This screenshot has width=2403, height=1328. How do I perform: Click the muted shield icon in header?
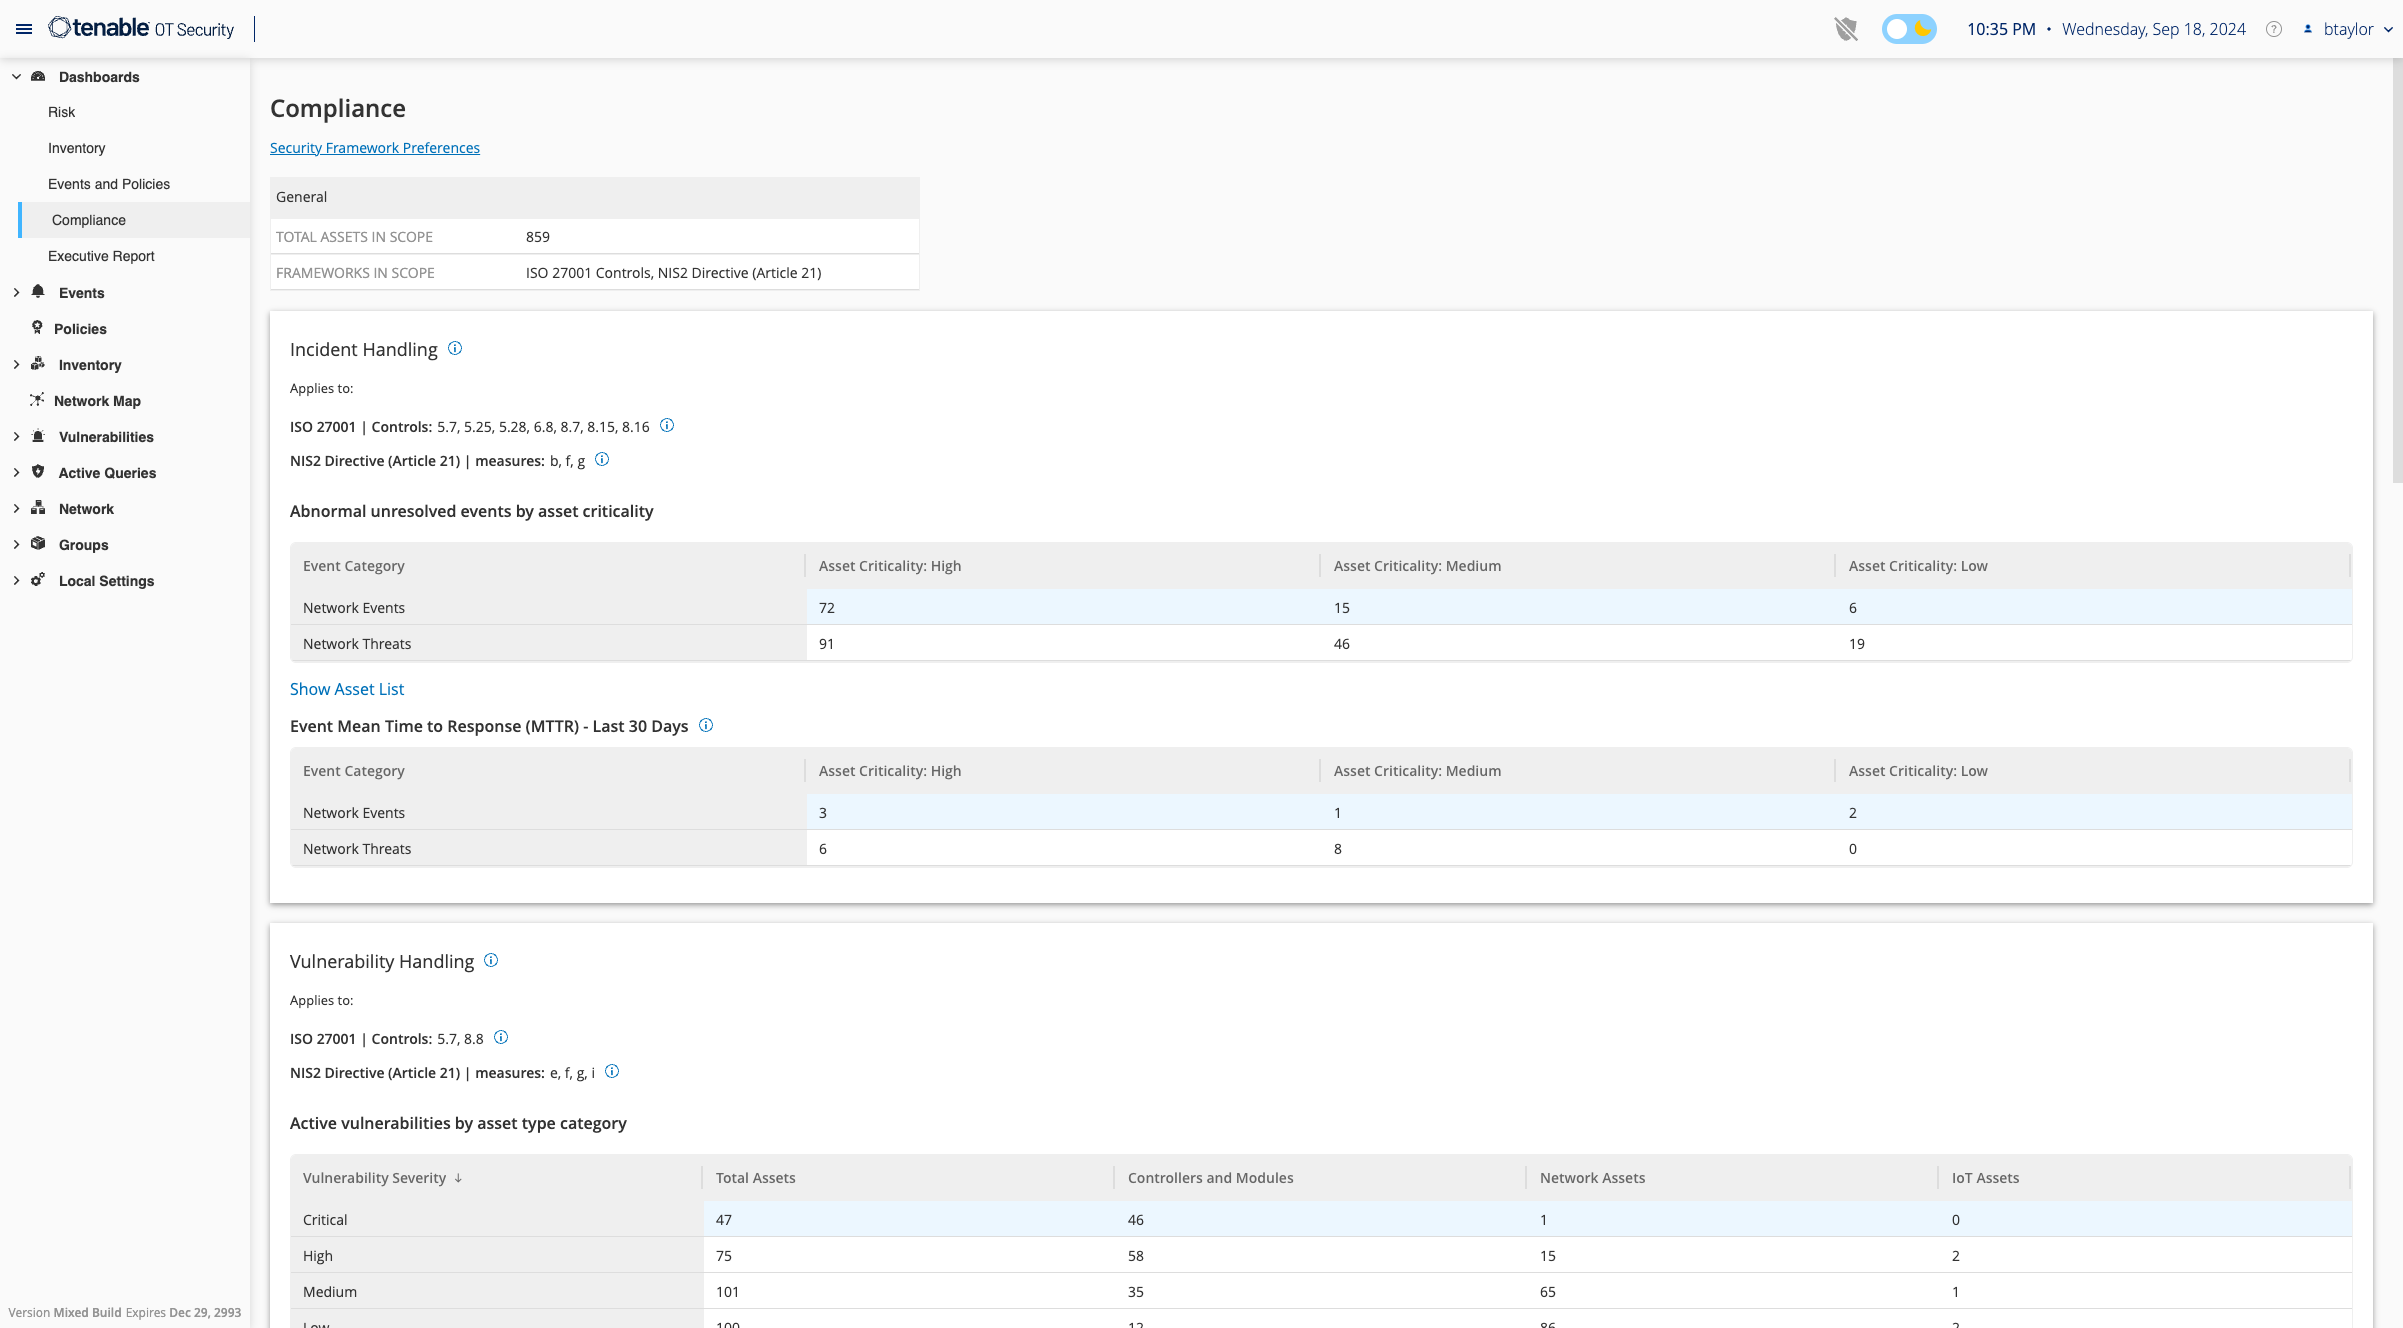click(1846, 29)
